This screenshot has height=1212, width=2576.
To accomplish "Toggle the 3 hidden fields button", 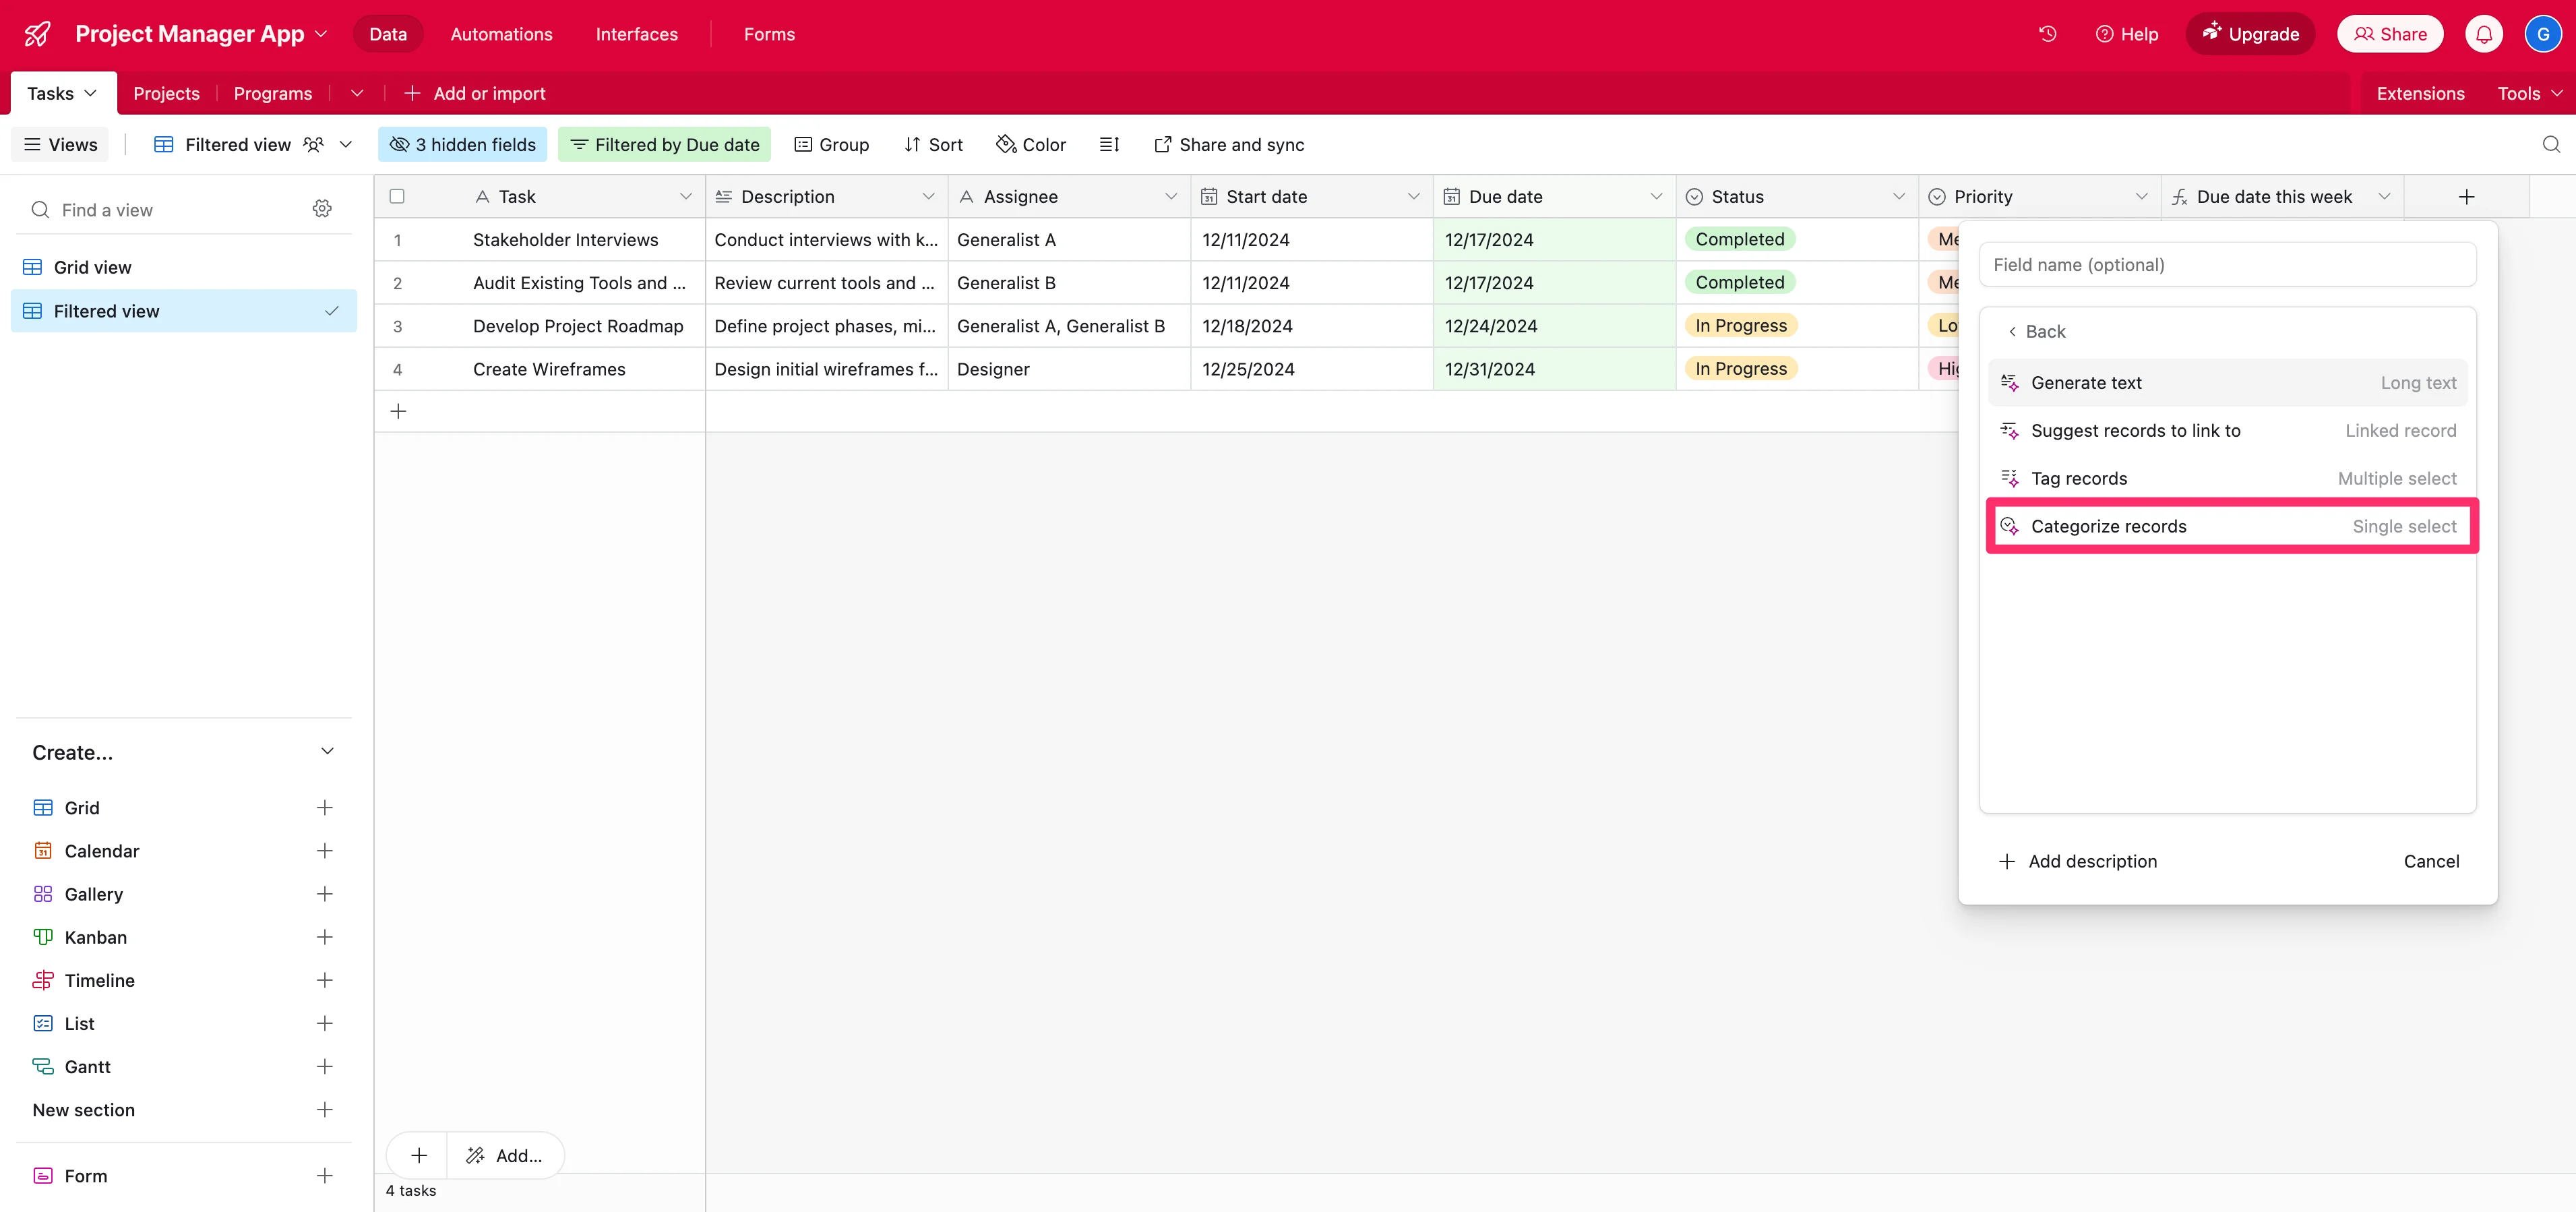I will [x=462, y=145].
